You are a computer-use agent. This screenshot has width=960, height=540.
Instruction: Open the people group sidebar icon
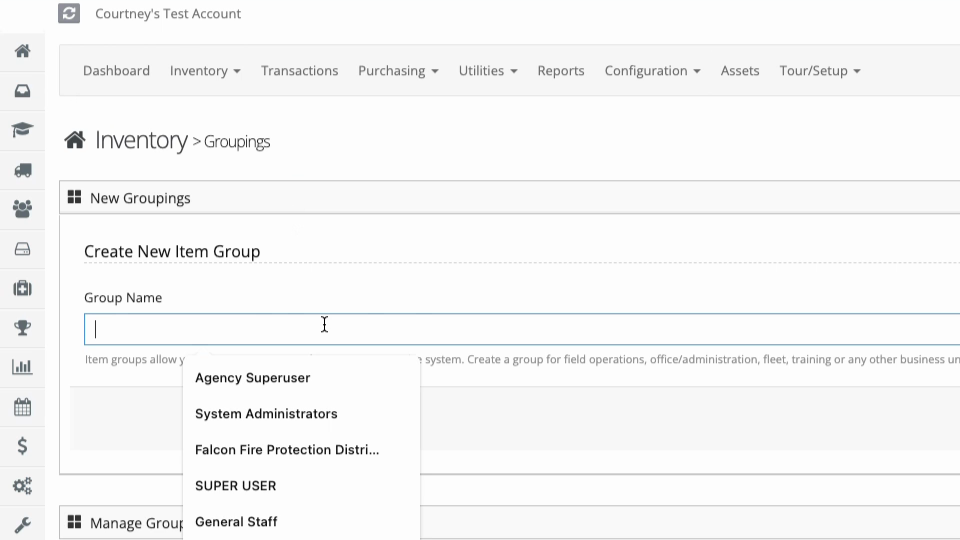coord(23,209)
